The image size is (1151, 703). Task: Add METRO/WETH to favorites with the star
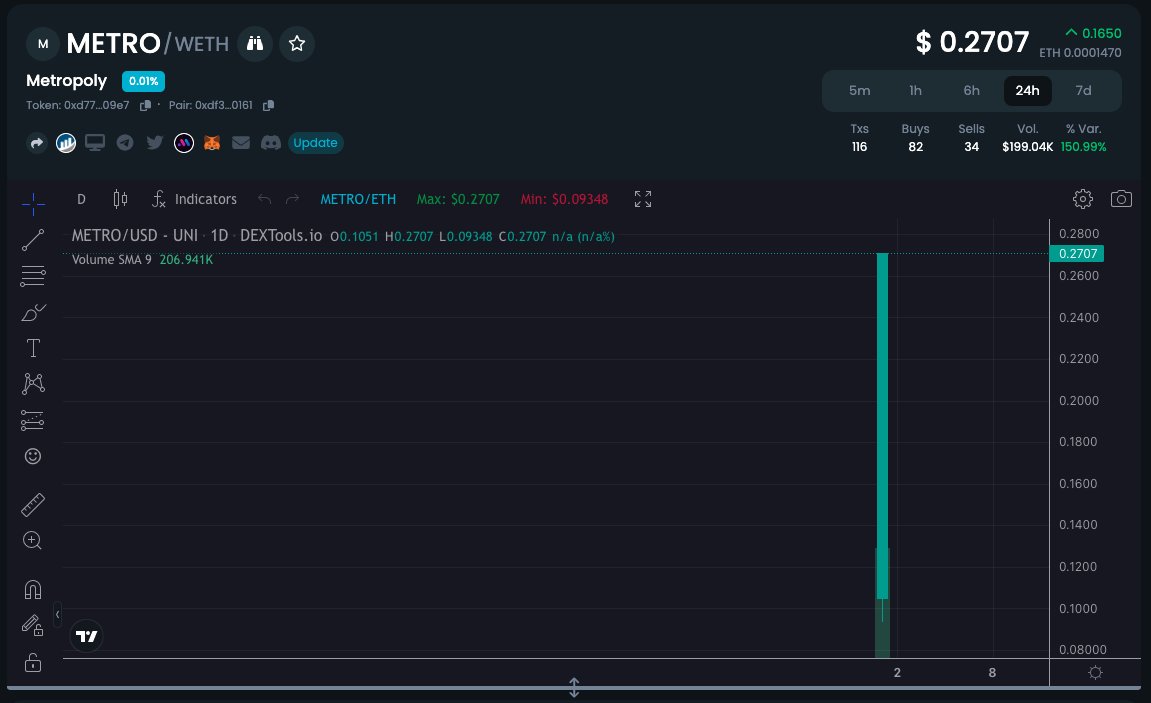click(297, 43)
